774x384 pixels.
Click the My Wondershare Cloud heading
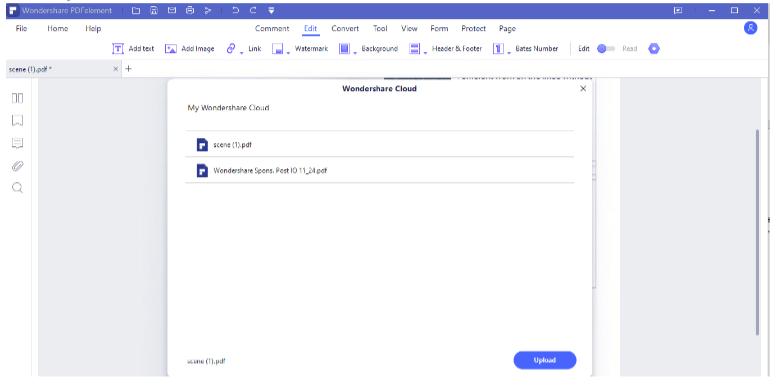coord(229,108)
